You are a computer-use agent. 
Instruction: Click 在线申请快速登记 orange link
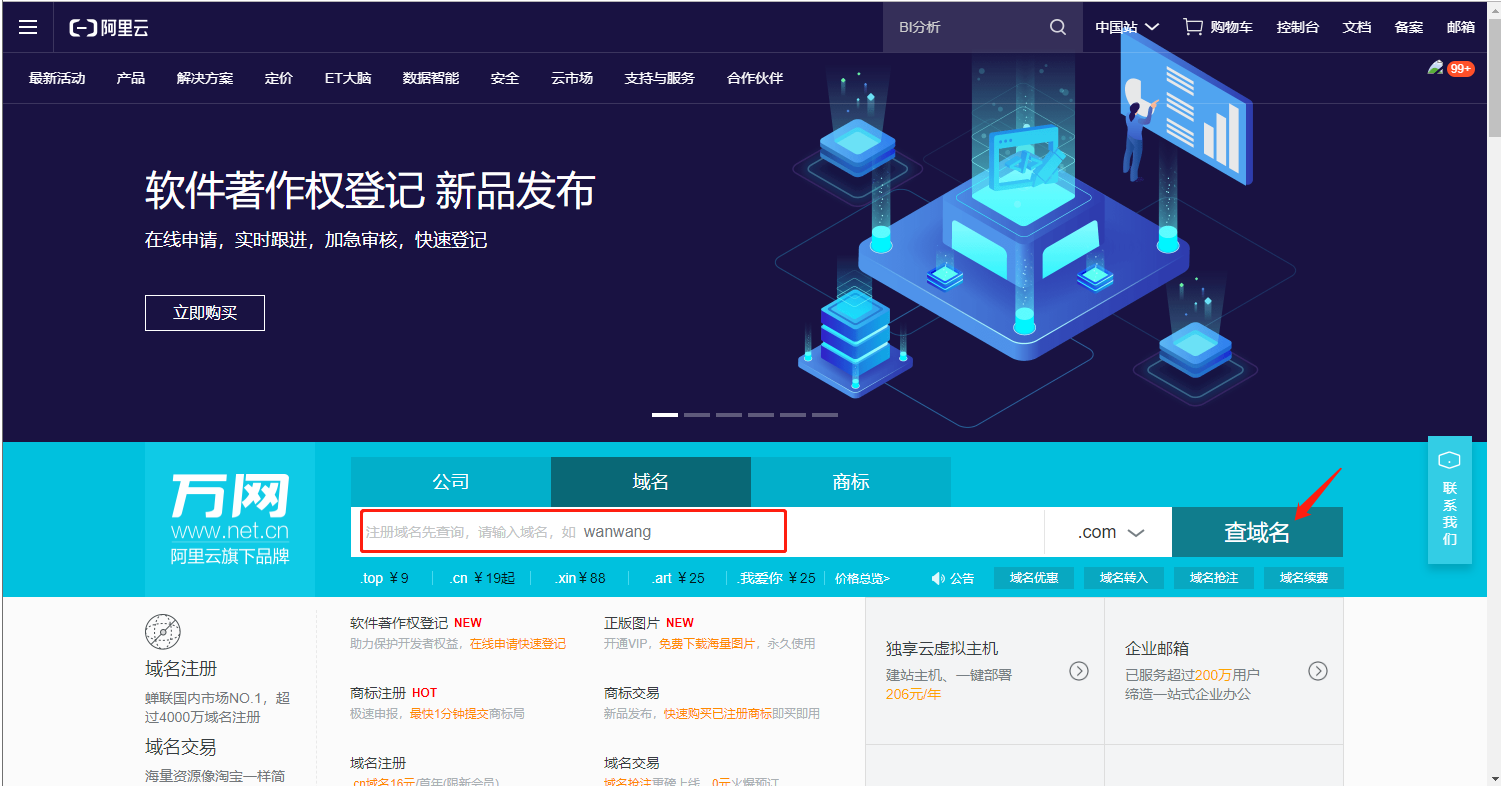[x=518, y=644]
